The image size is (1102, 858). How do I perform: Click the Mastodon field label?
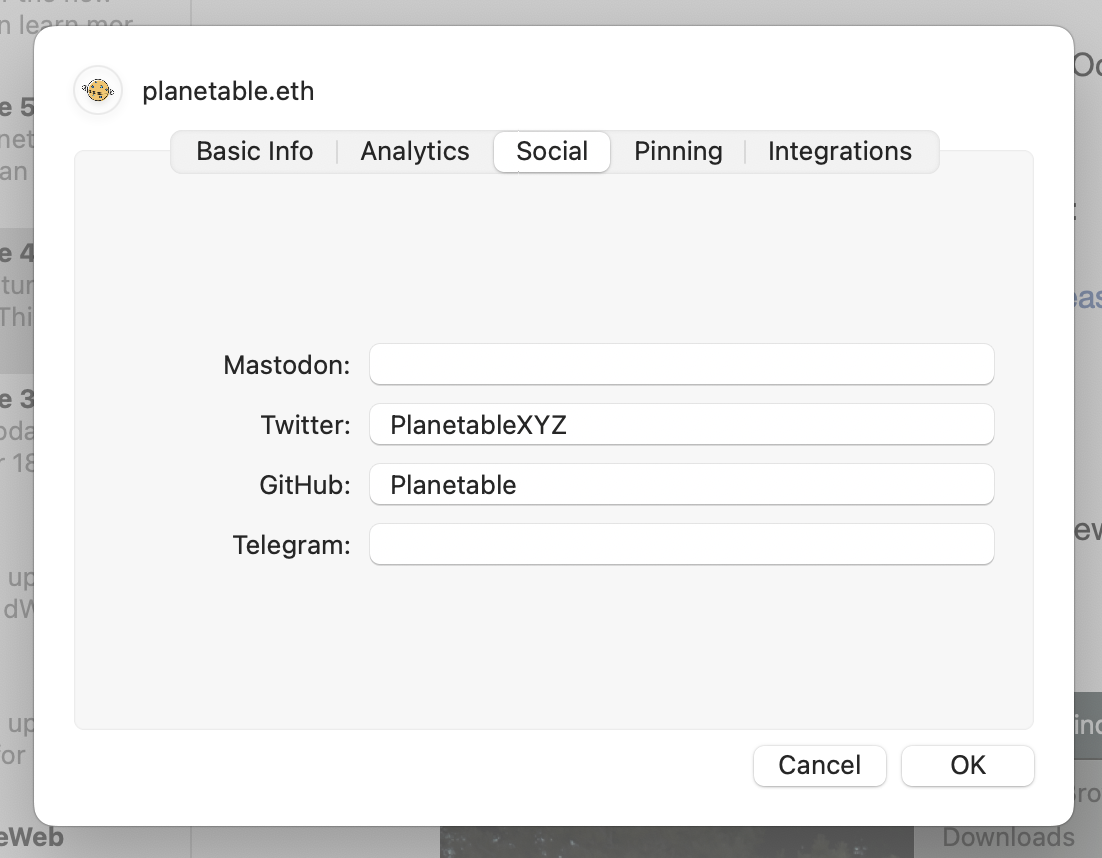(x=287, y=365)
